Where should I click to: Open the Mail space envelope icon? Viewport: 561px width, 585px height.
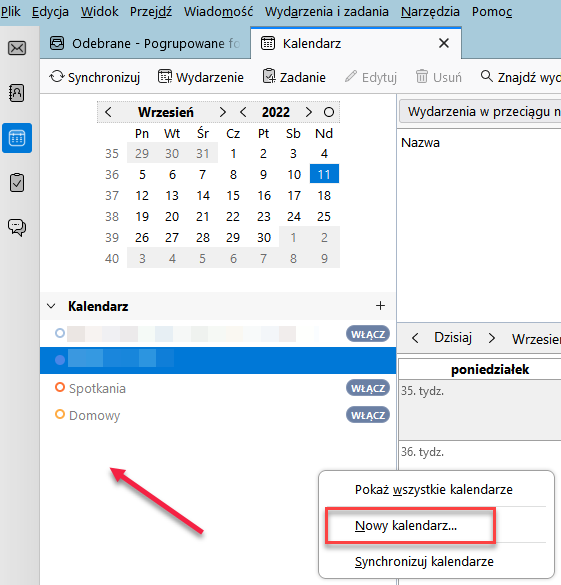pos(17,48)
